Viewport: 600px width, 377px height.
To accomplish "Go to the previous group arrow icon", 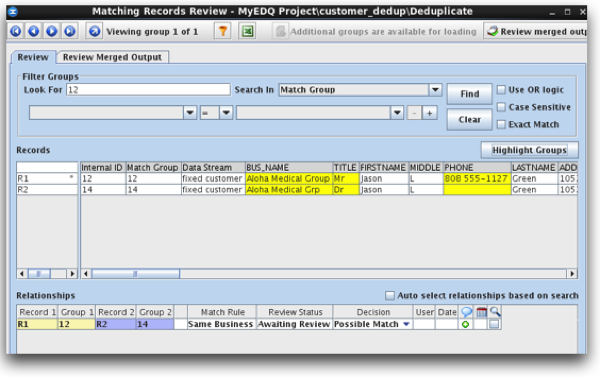I will point(34,31).
